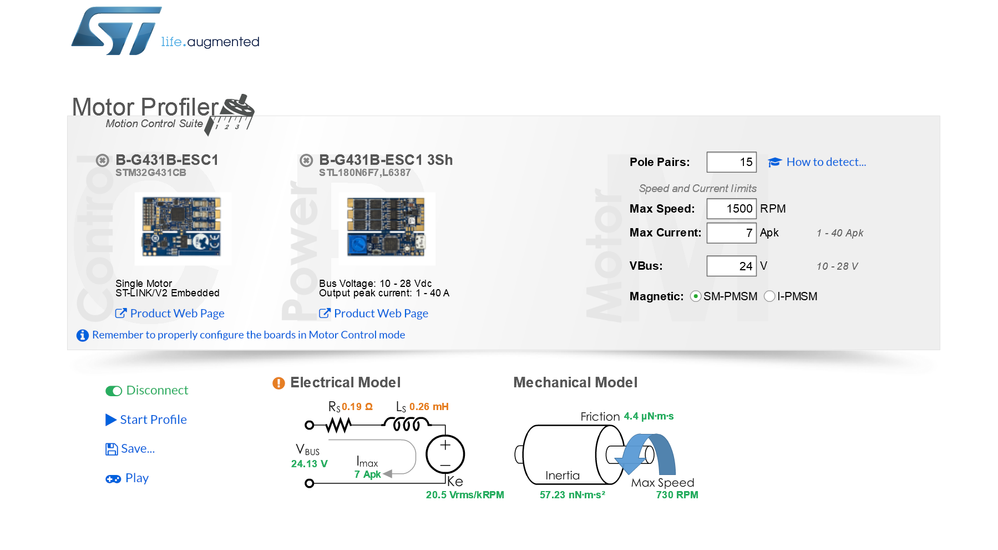Image resolution: width=998 pixels, height=550 pixels.
Task: Open the How to detect... link
Action: tap(826, 162)
